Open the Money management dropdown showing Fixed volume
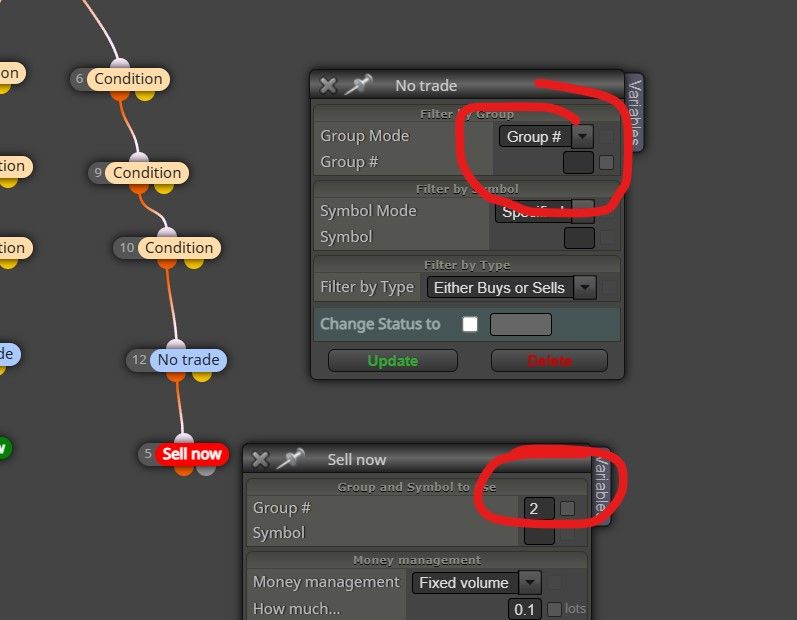Image resolution: width=797 pixels, height=620 pixels. pos(477,583)
